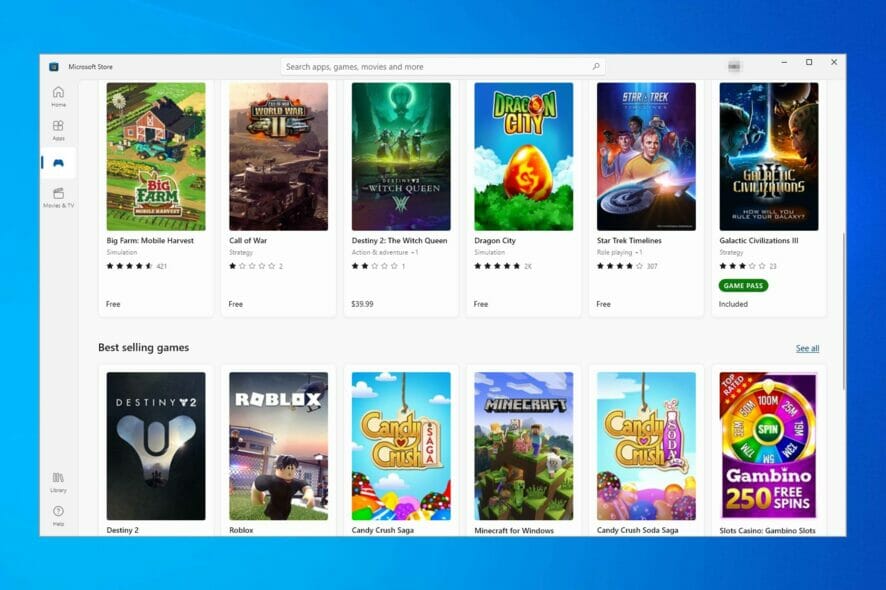Click the Game Pass badge on Galactic Civilizations
Viewport: 886px width, 590px height.
click(x=743, y=285)
